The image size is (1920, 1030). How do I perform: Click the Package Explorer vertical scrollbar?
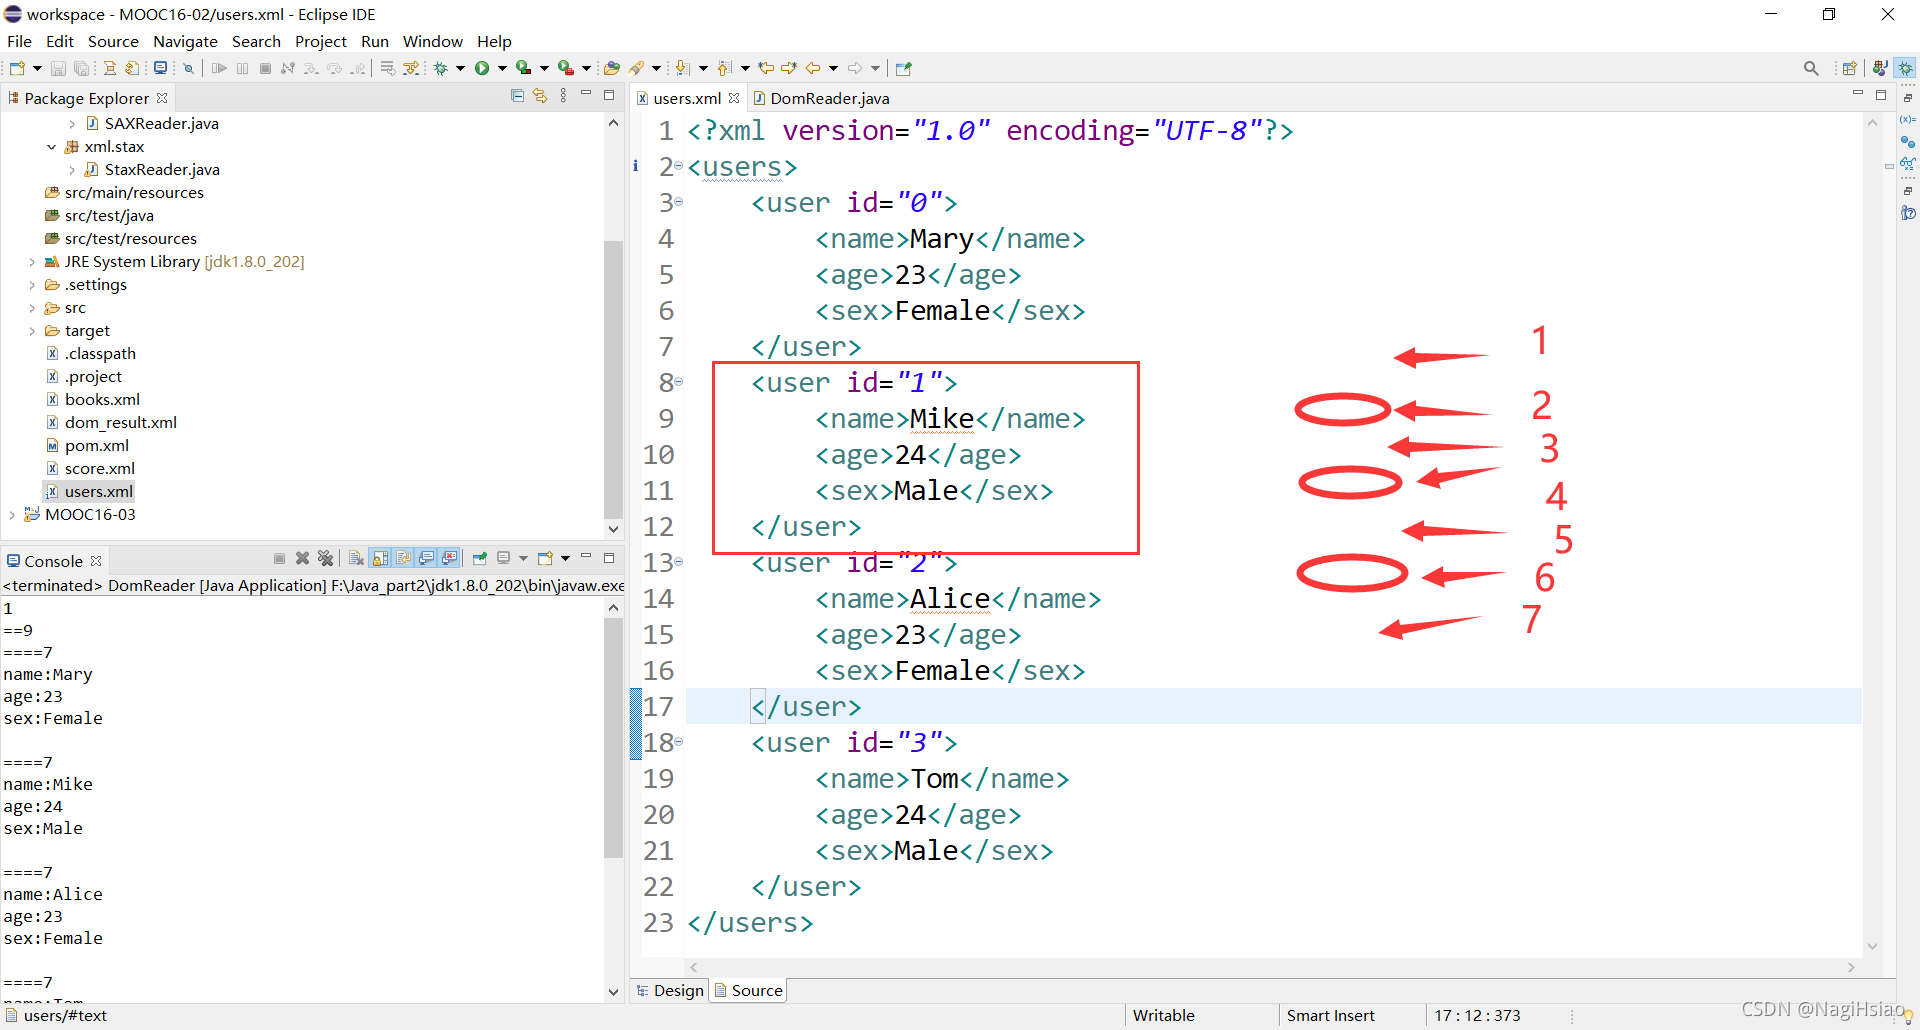click(x=613, y=378)
